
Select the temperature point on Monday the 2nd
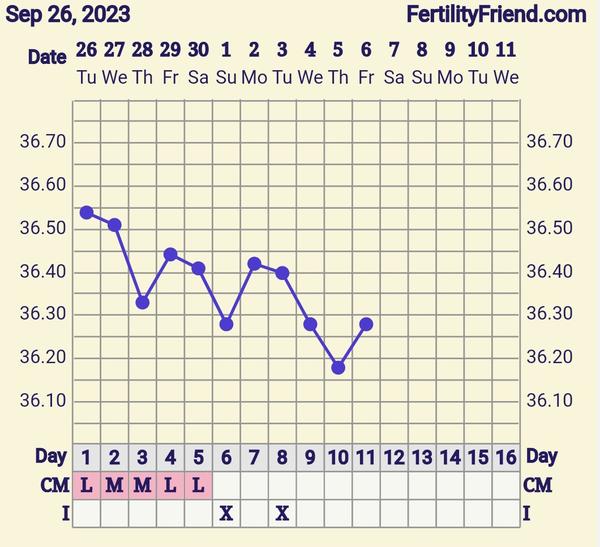[254, 264]
